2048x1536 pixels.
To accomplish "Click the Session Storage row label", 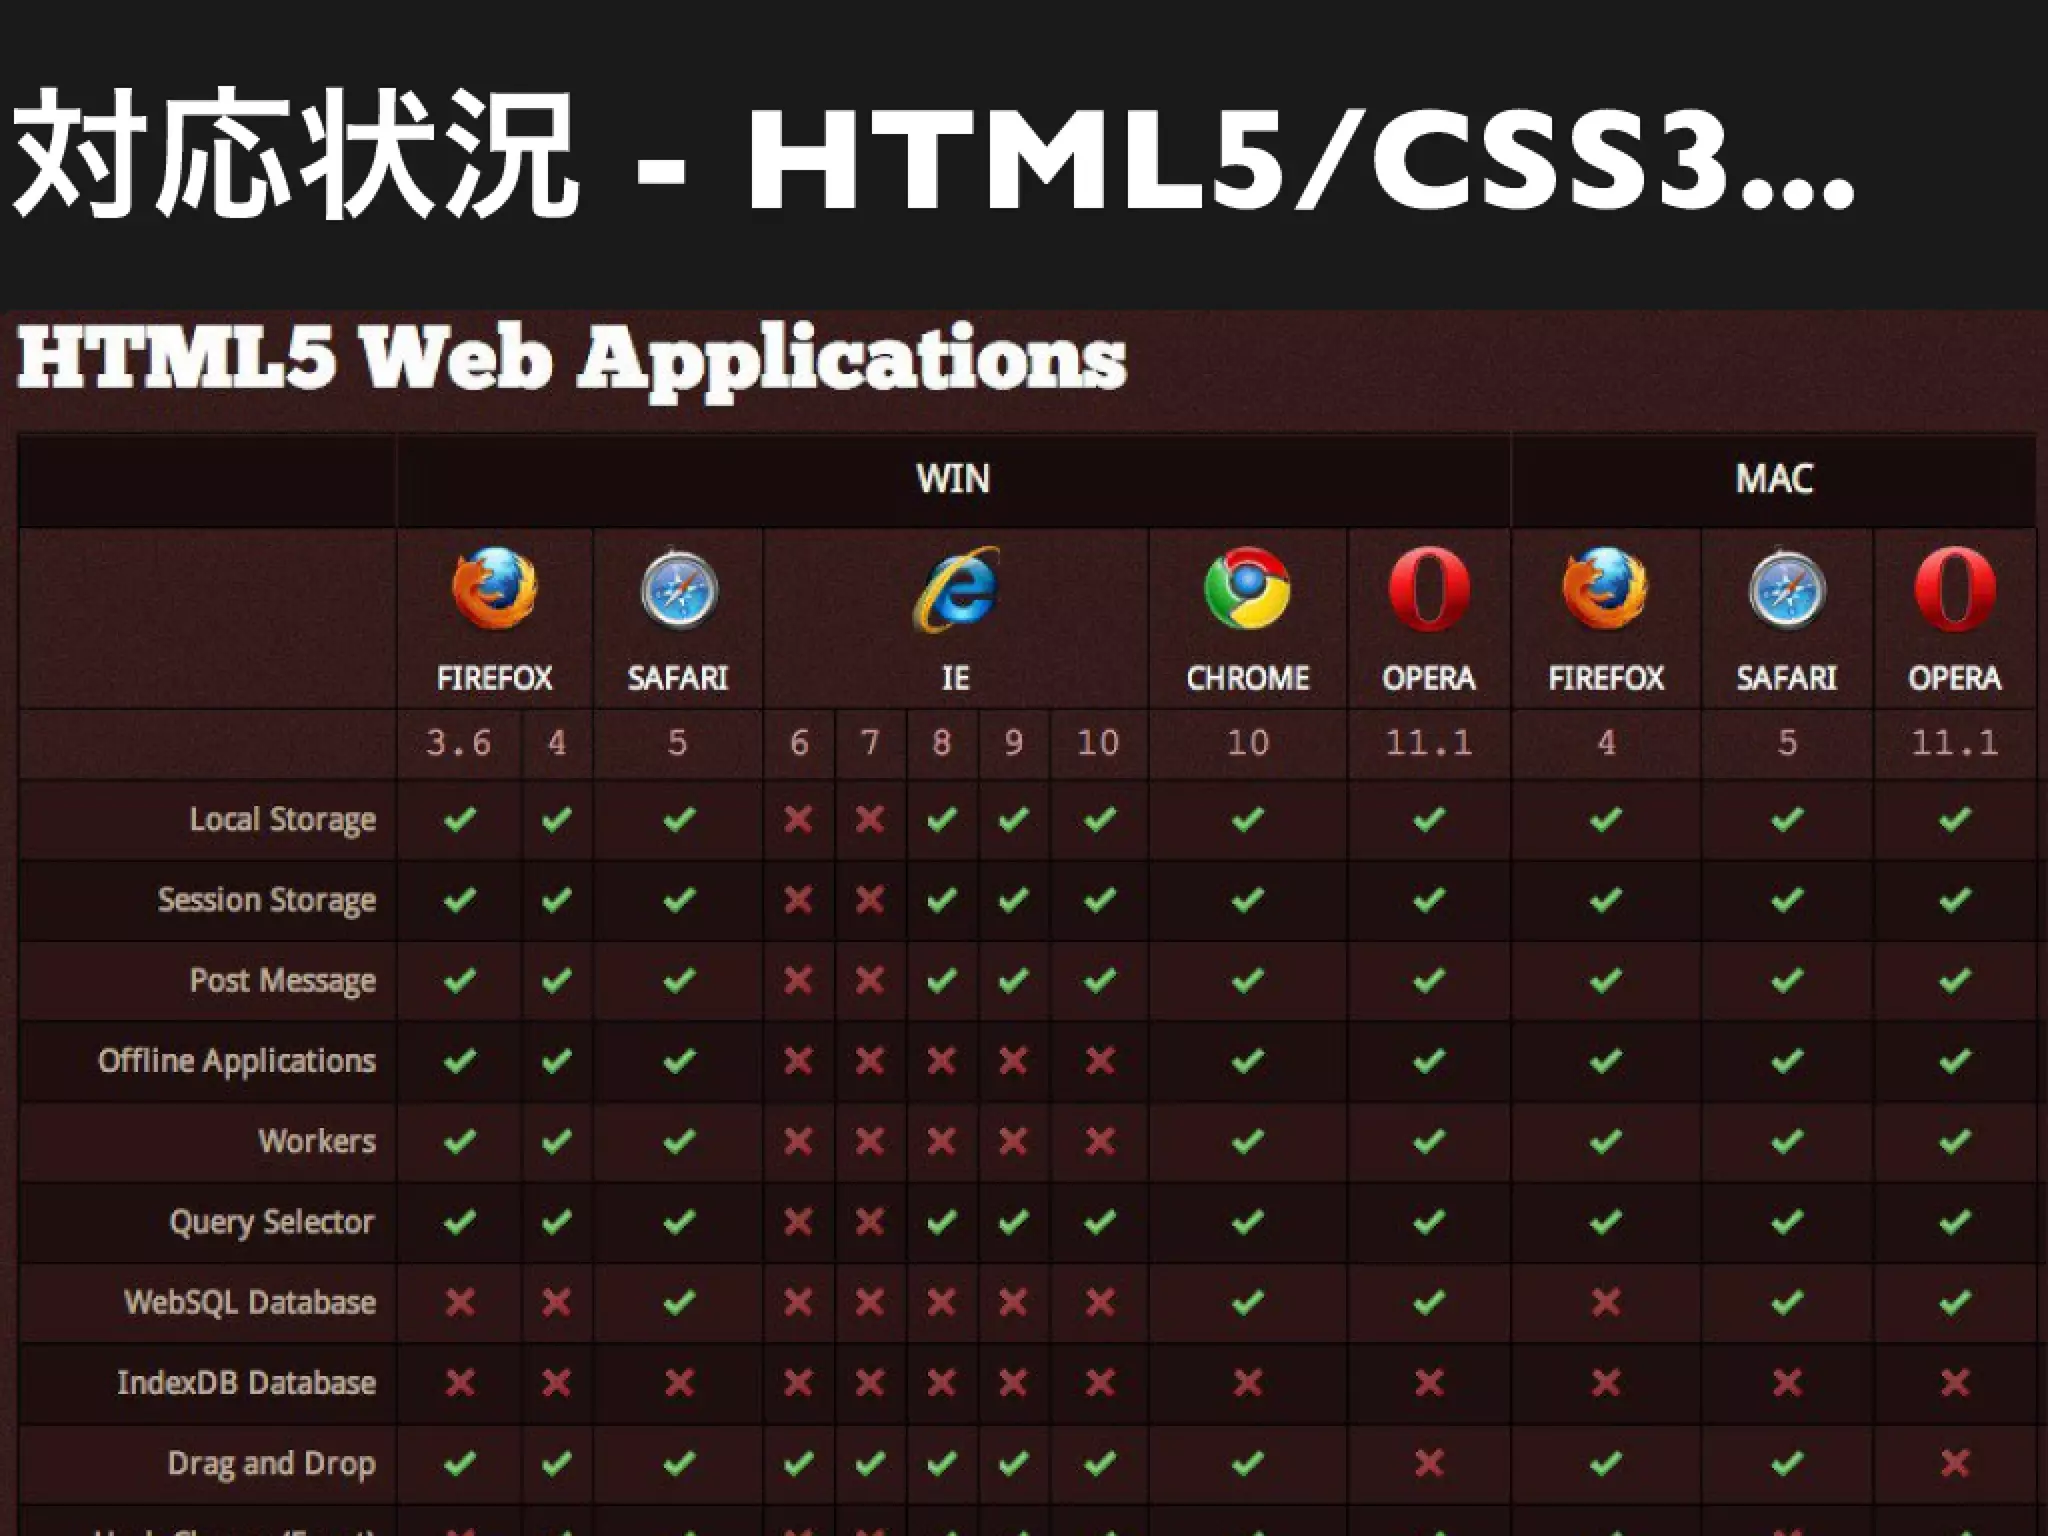I will [267, 900].
